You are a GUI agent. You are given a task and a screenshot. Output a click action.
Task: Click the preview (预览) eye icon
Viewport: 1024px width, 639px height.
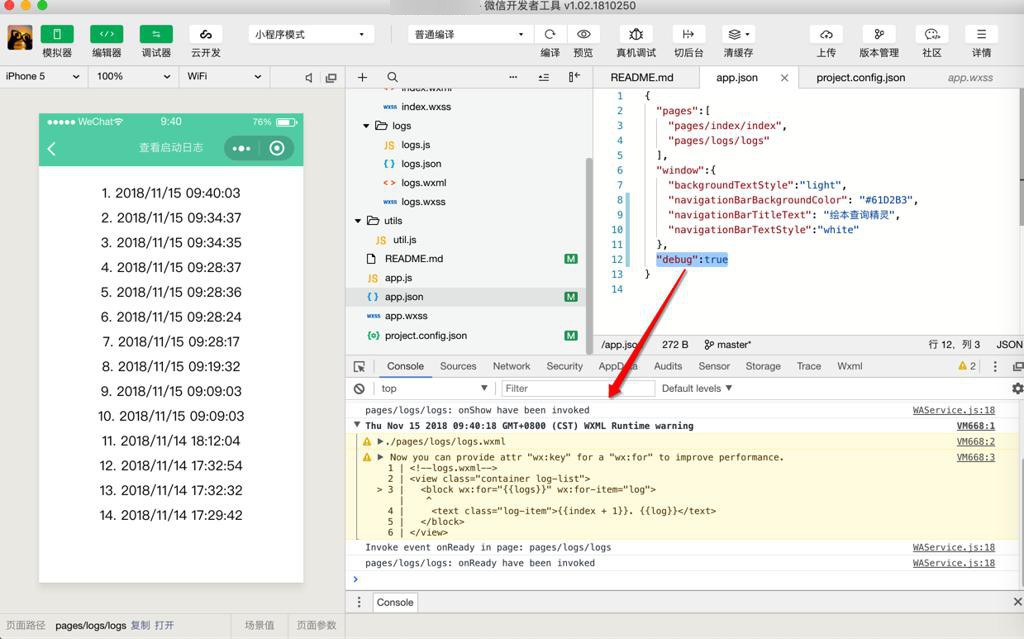(583, 34)
